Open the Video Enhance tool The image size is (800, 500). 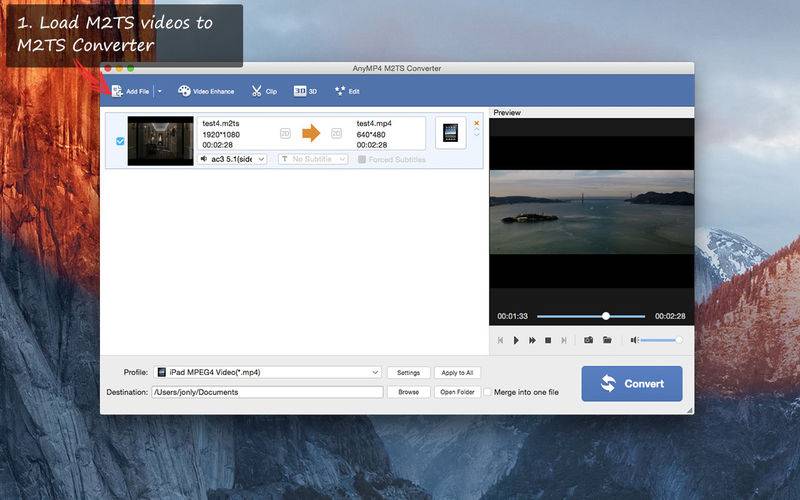(x=206, y=91)
